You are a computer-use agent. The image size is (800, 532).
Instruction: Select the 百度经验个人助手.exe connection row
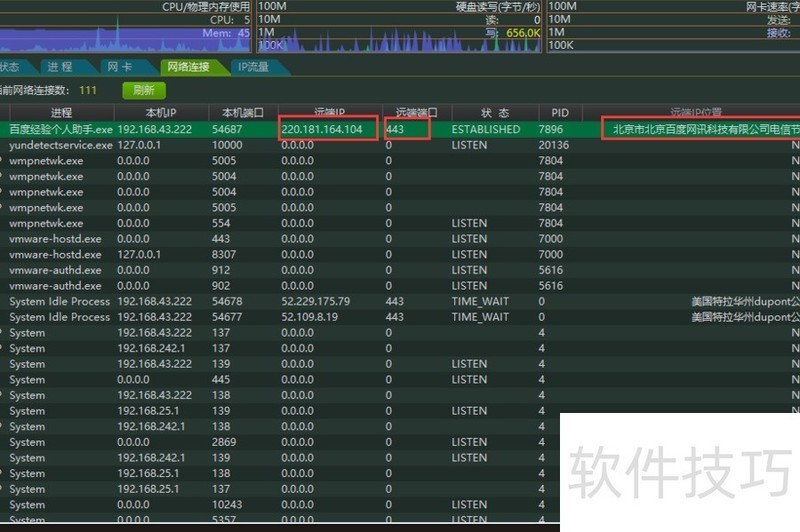click(x=400, y=129)
